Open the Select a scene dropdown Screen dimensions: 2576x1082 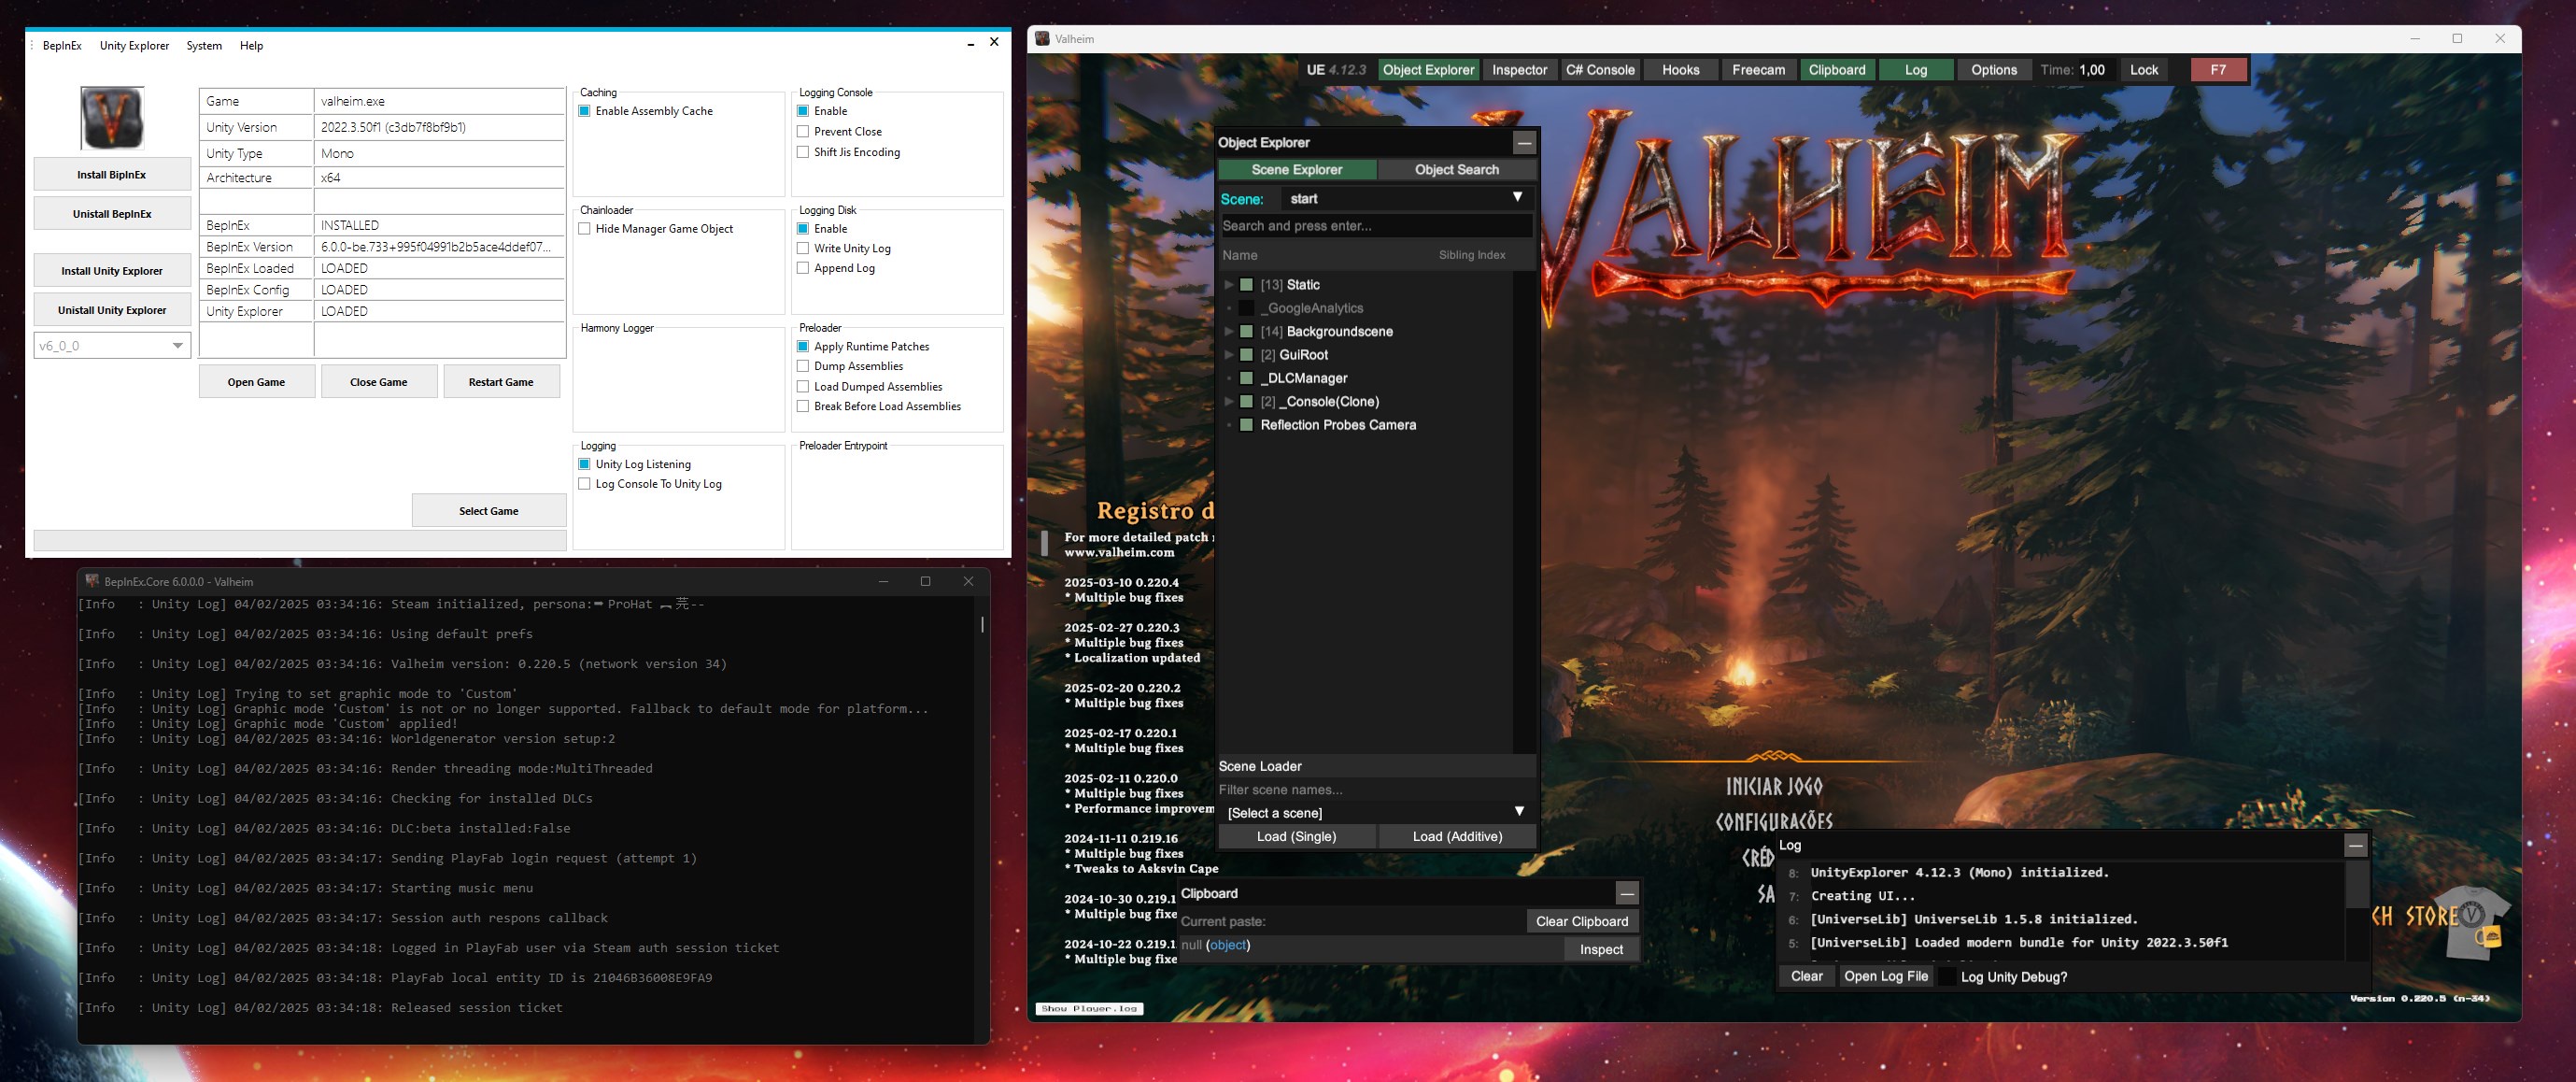1375,813
